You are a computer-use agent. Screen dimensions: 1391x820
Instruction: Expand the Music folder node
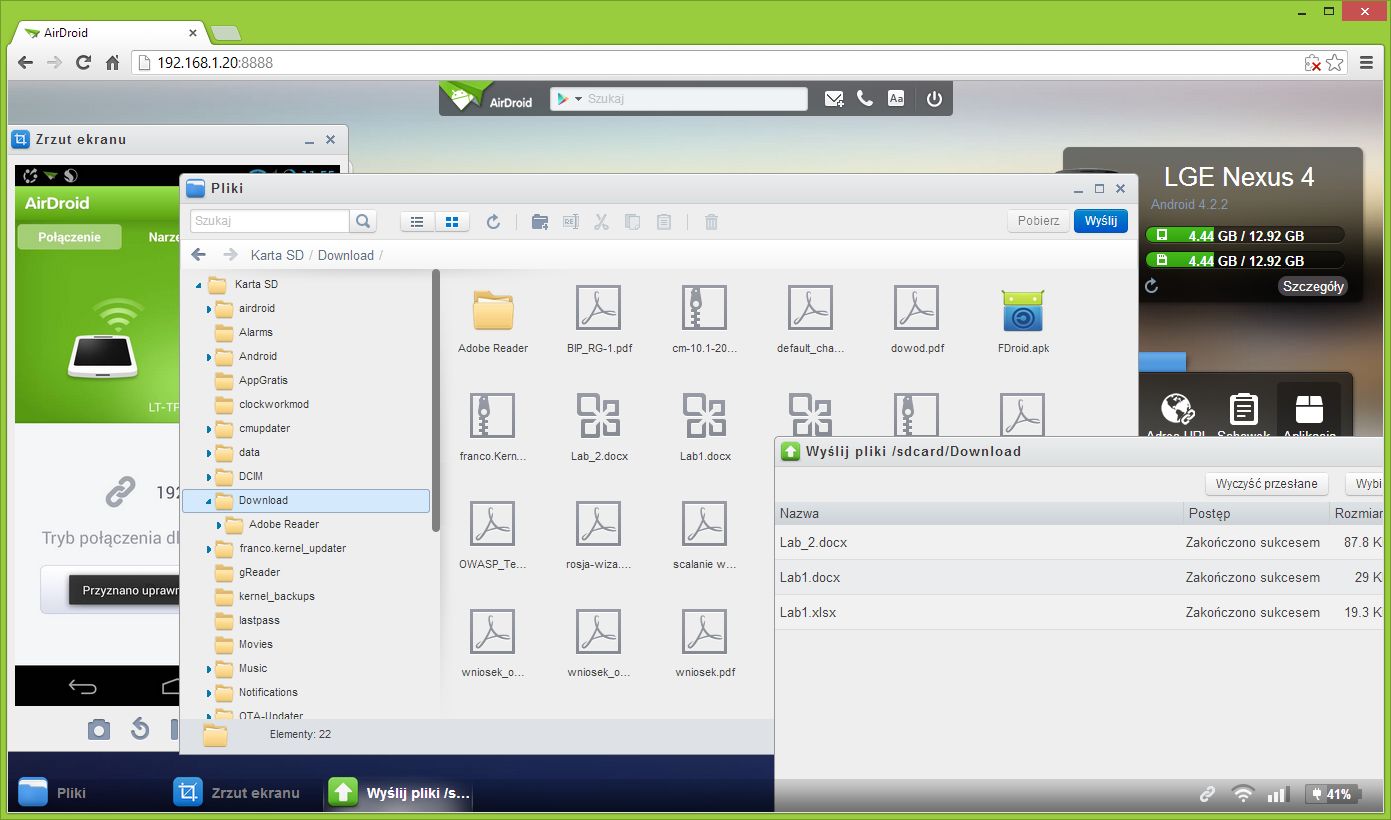pyautogui.click(x=209, y=669)
